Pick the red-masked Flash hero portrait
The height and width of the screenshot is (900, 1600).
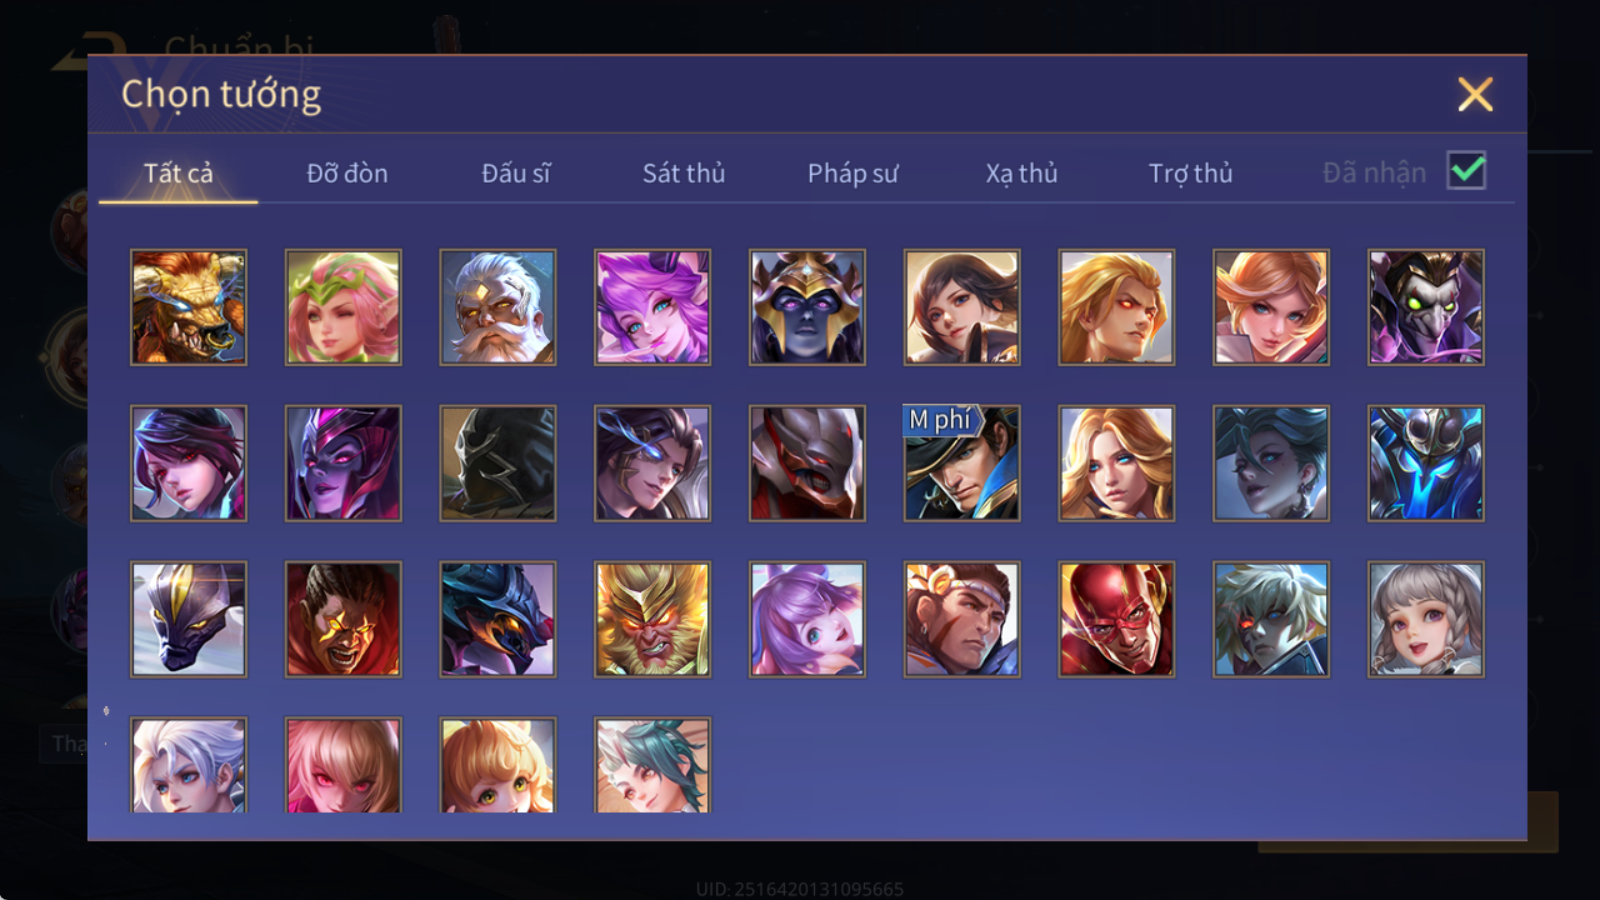coord(1116,619)
